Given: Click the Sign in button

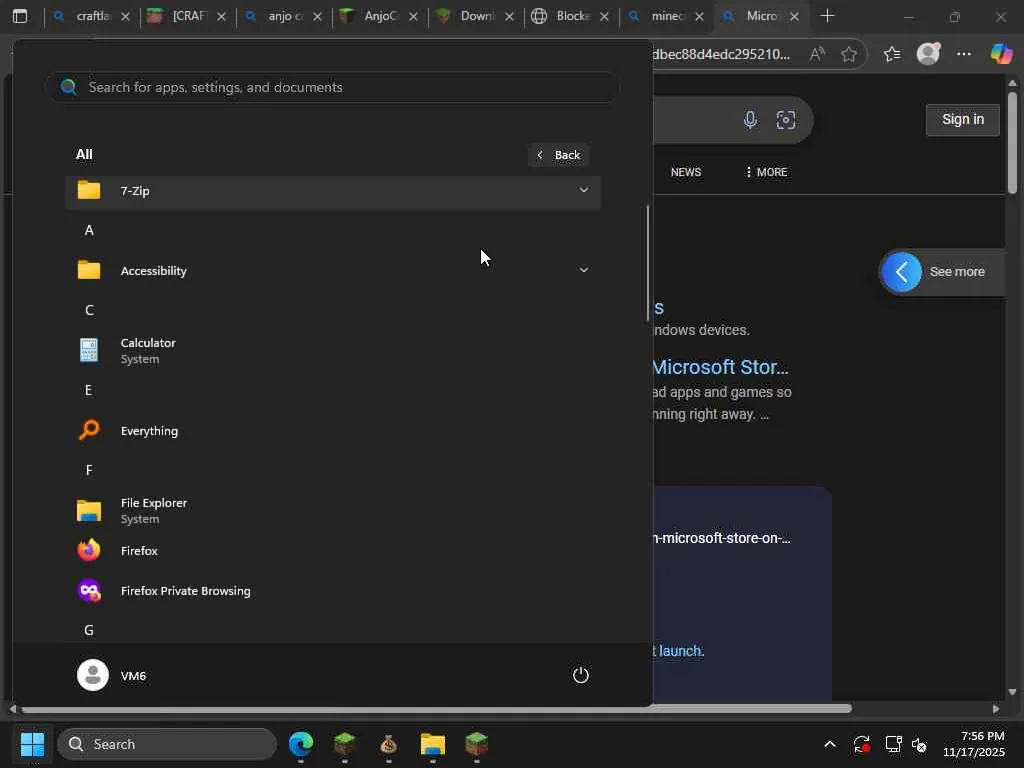Looking at the screenshot, I should [x=963, y=120].
